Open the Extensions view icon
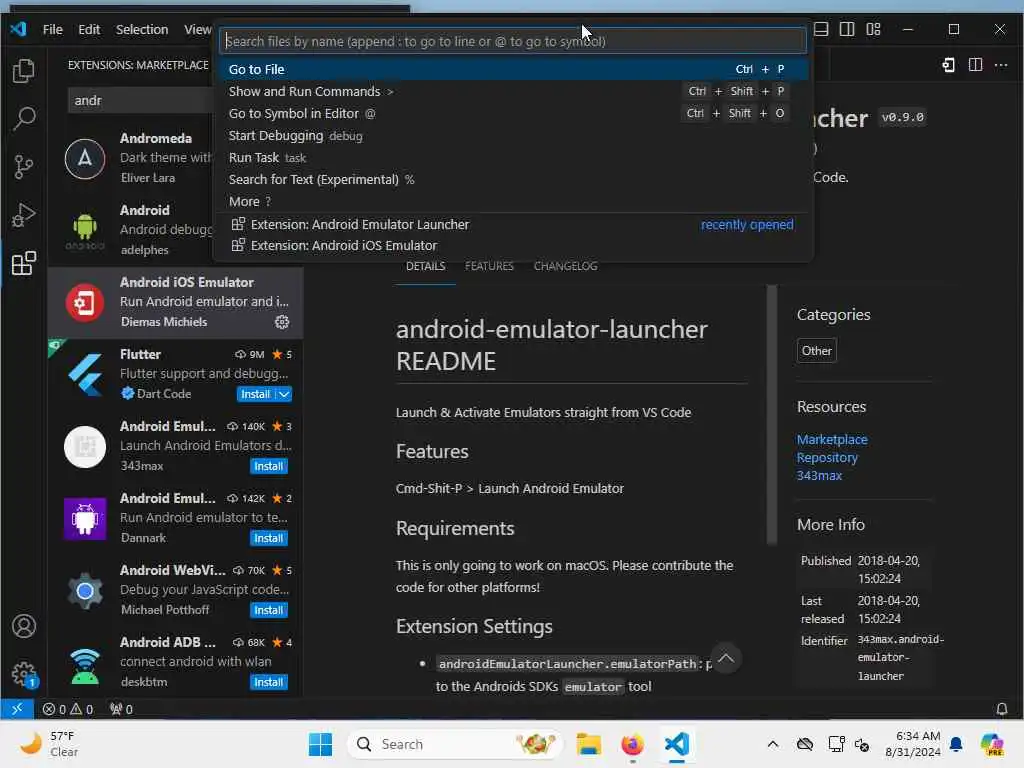 click(x=24, y=263)
